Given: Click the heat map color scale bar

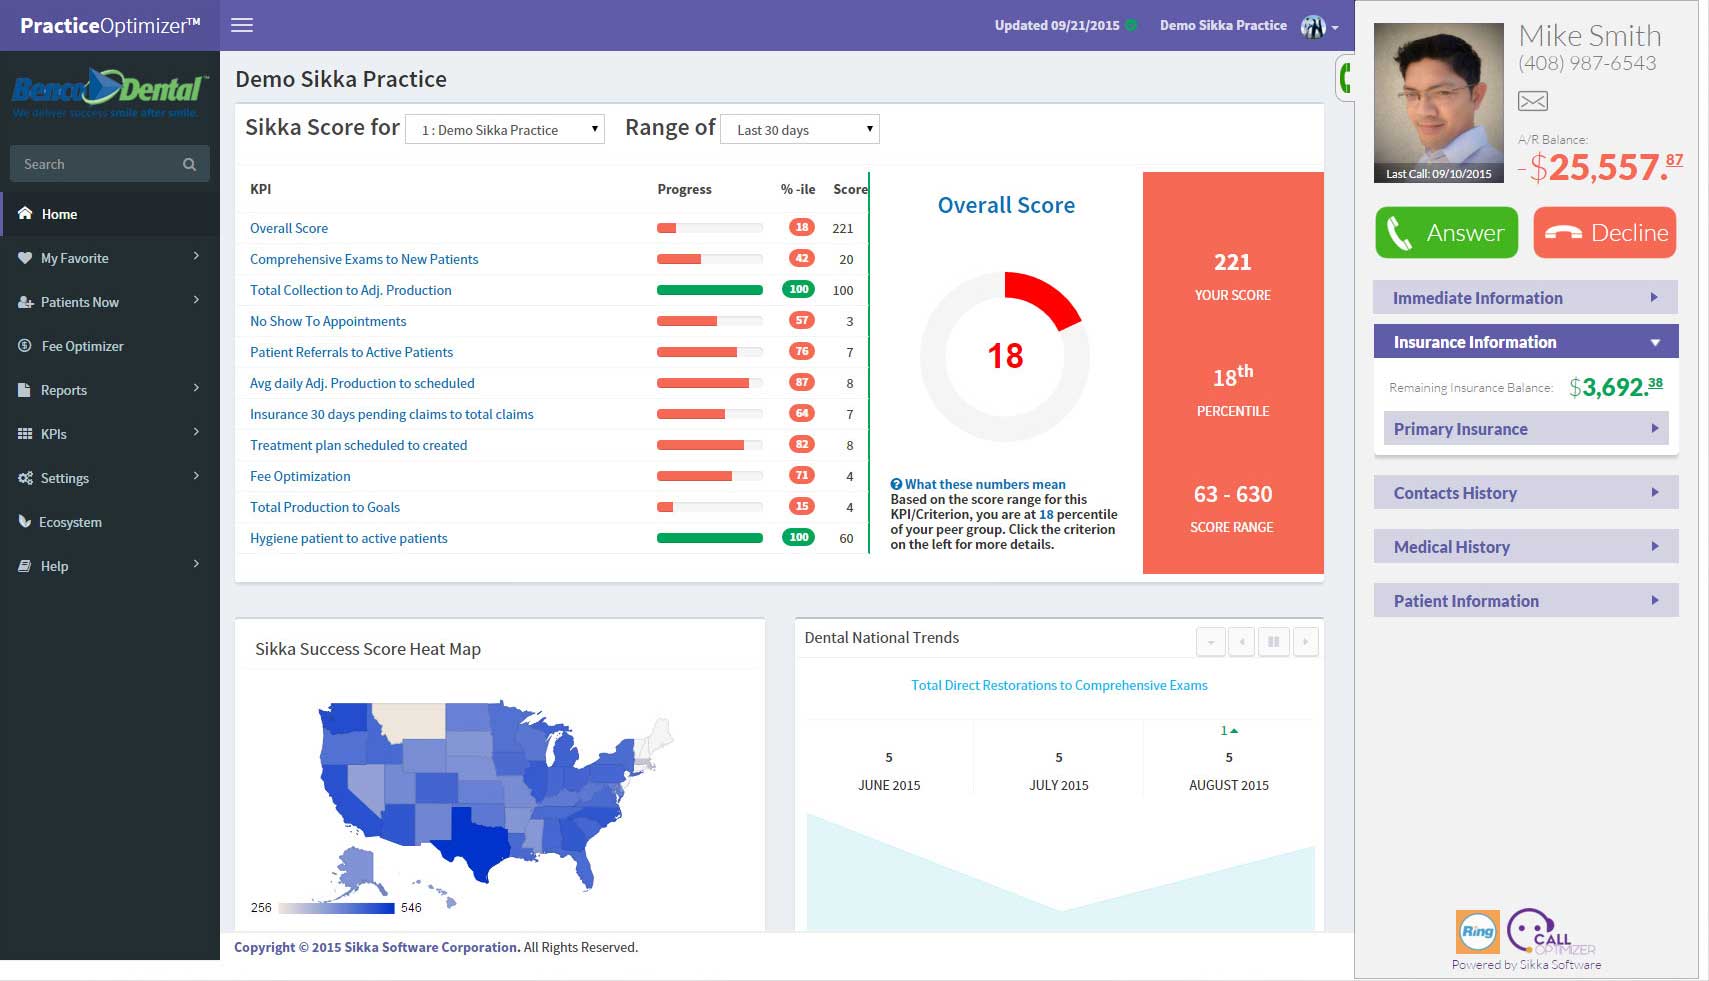Looking at the screenshot, I should (x=337, y=908).
